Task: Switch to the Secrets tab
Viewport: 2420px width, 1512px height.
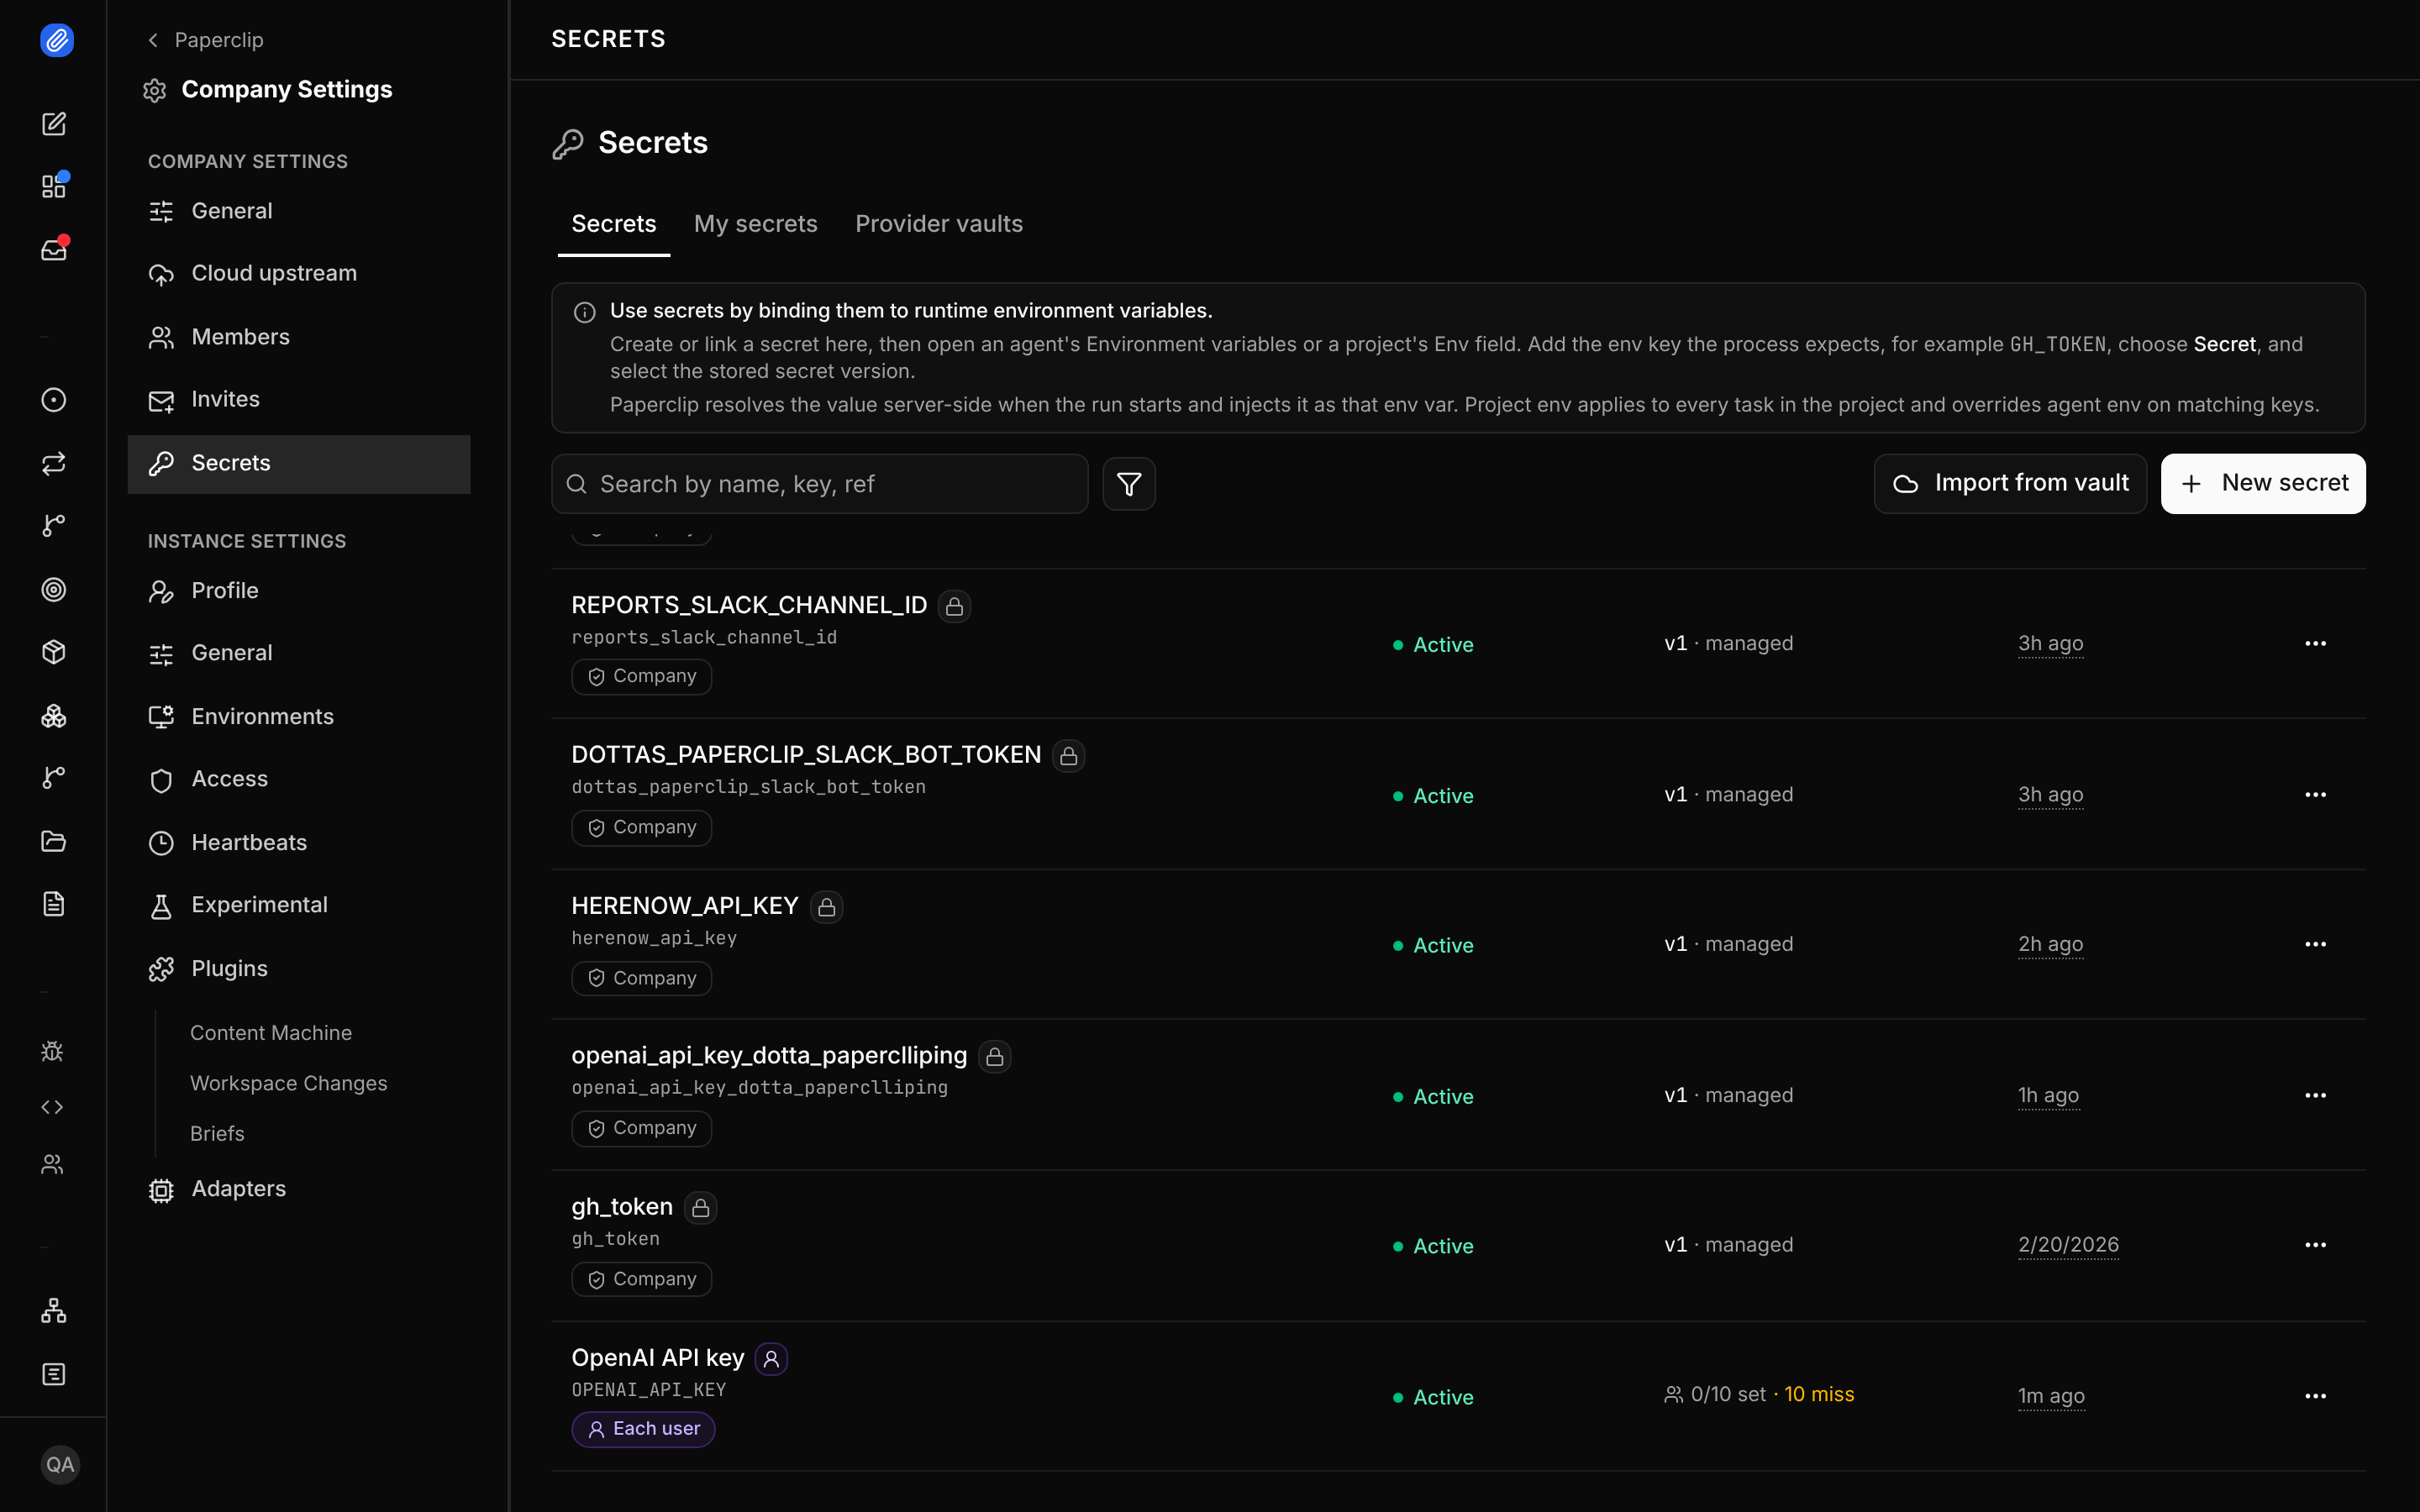Action: pos(614,224)
